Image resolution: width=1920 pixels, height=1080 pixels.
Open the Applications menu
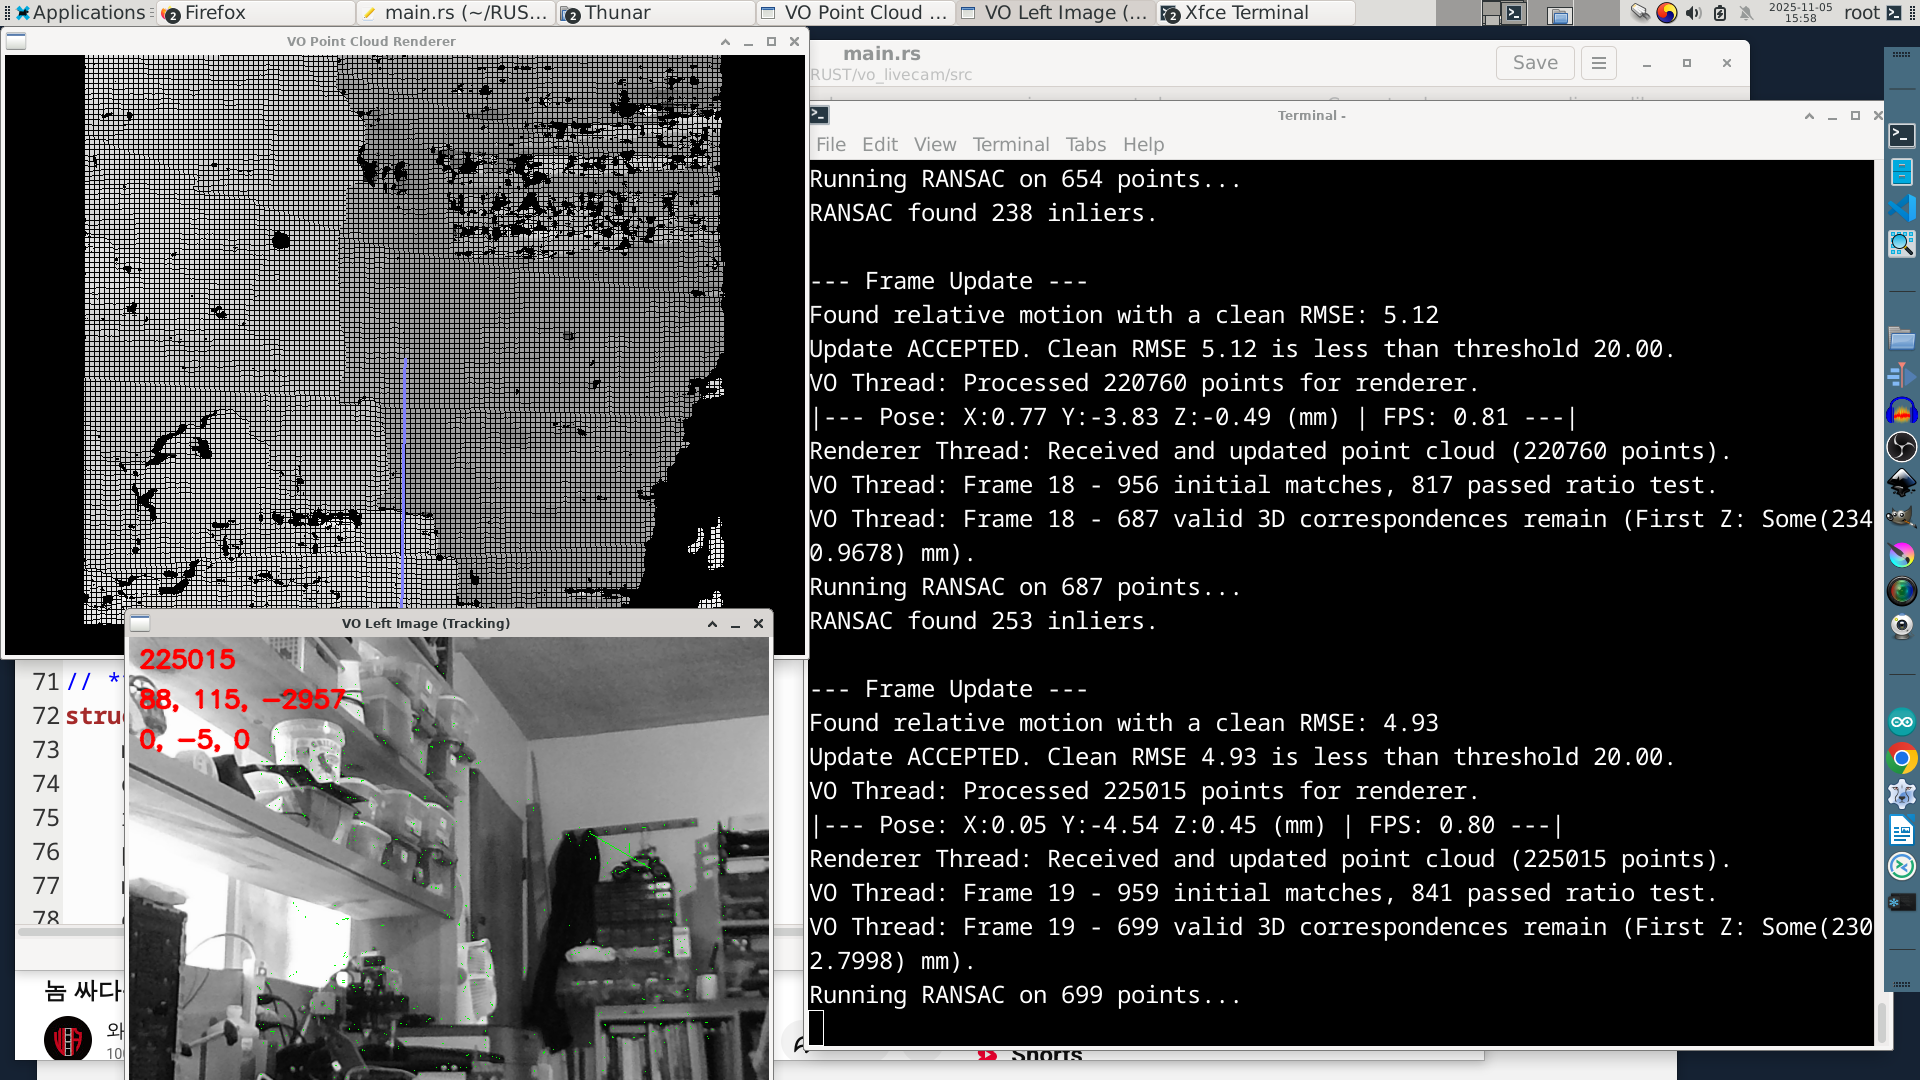(80, 13)
